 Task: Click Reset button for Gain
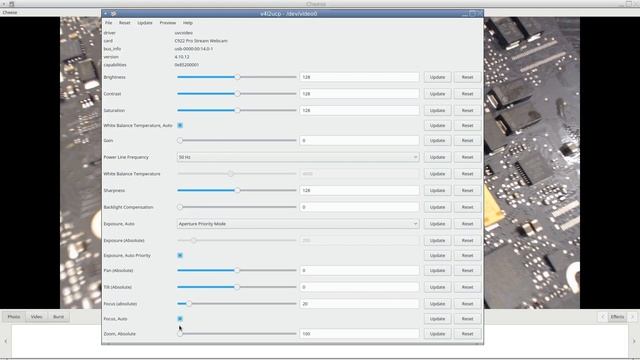coord(467,140)
